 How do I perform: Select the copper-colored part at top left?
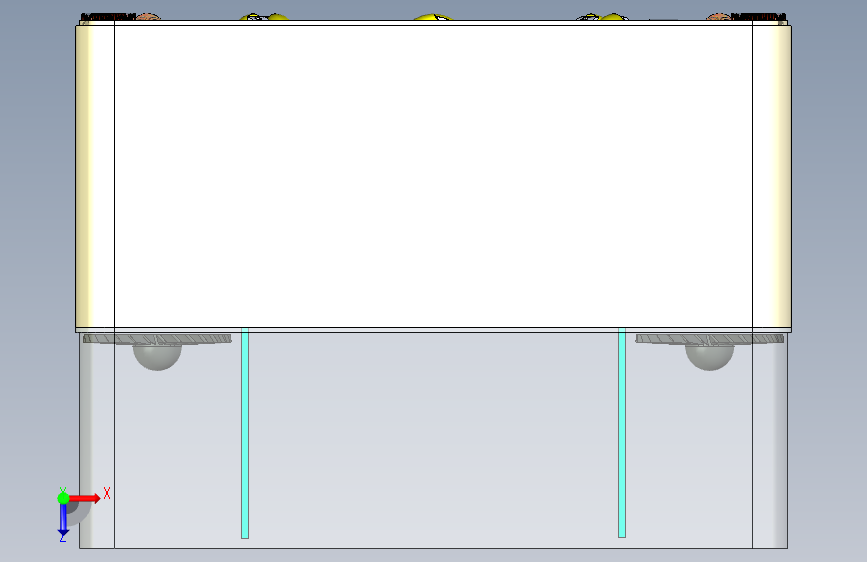pyautogui.click(x=148, y=17)
